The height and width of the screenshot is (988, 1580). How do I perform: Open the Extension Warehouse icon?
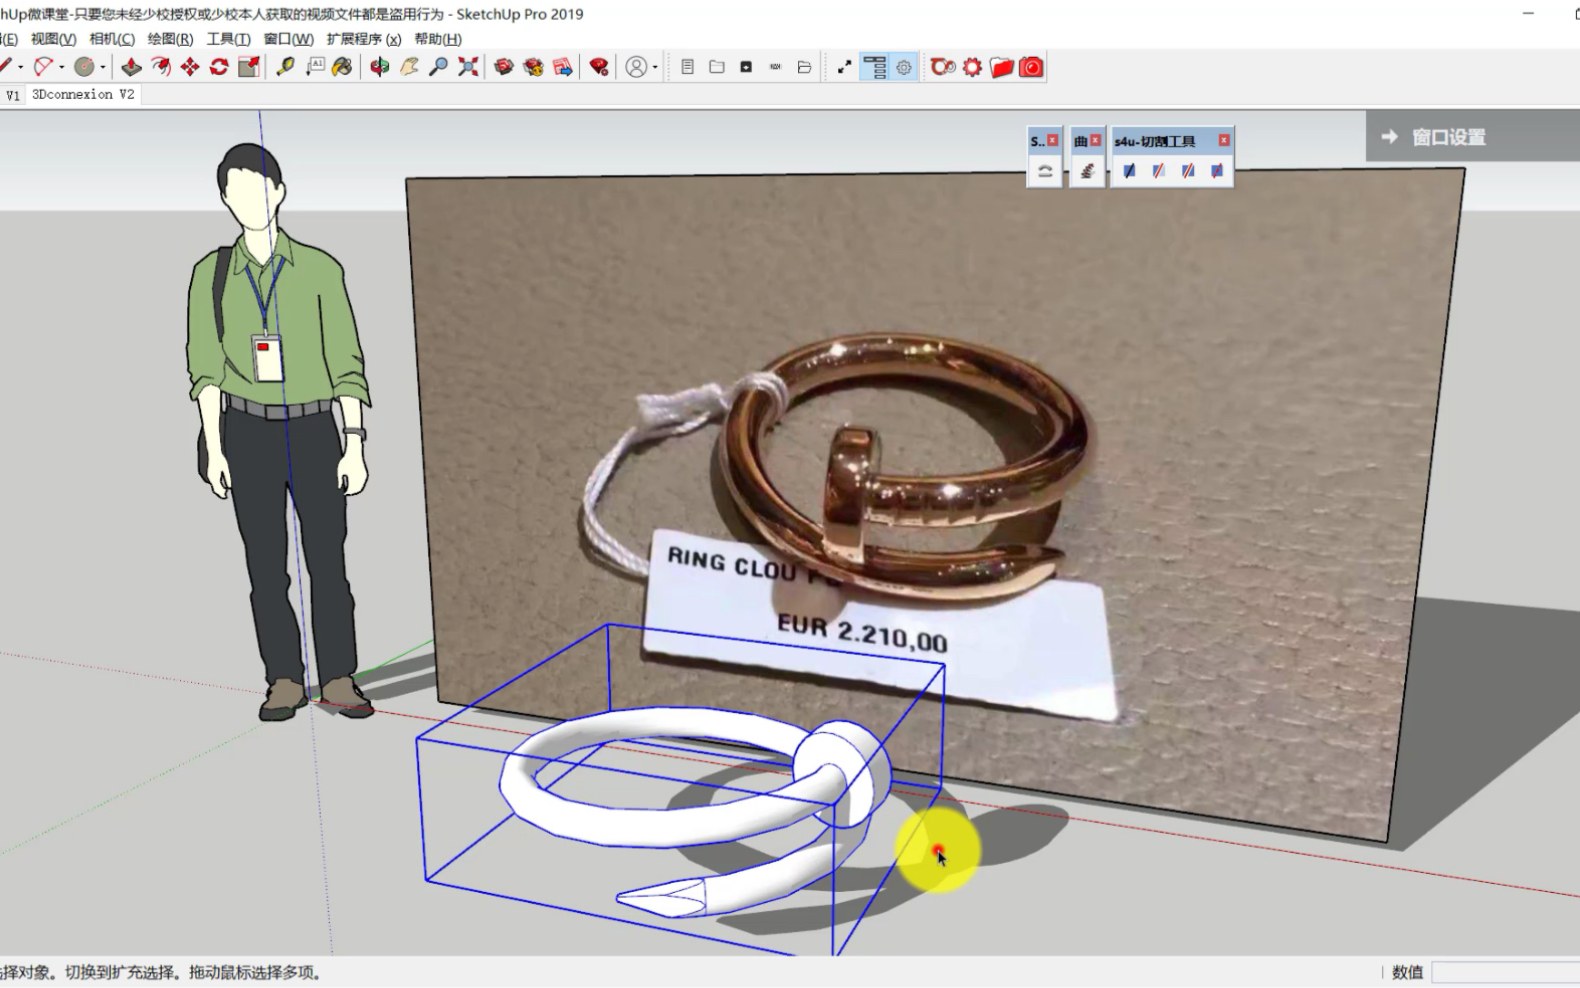[533, 67]
